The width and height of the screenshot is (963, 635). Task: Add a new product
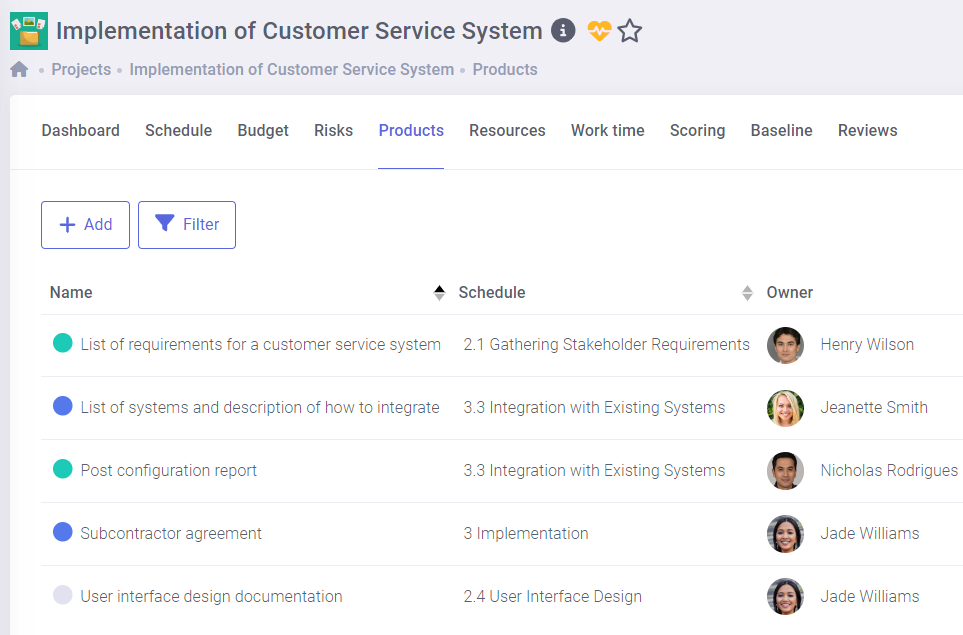85,225
